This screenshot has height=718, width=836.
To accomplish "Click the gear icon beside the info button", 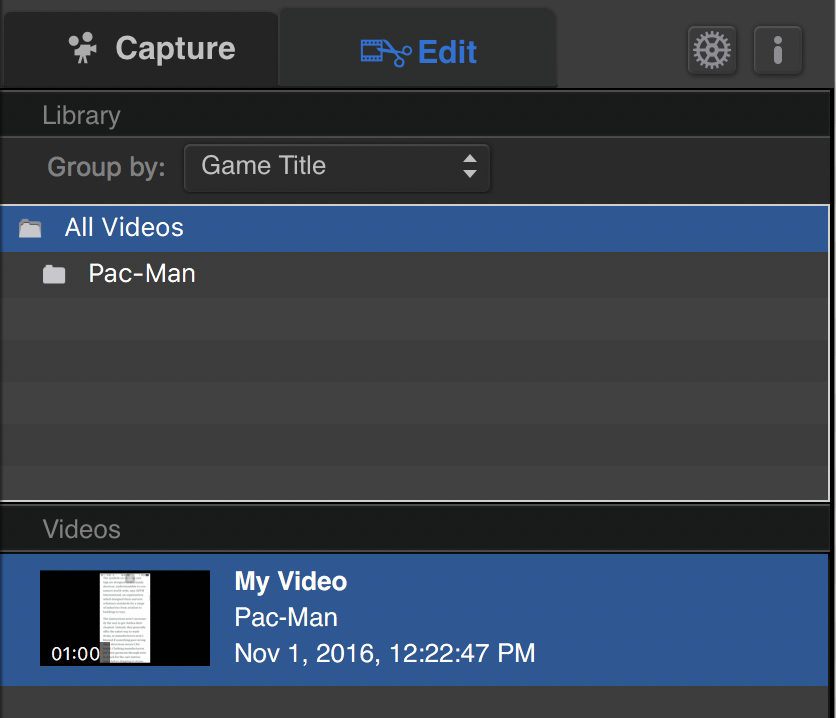I will 712,50.
